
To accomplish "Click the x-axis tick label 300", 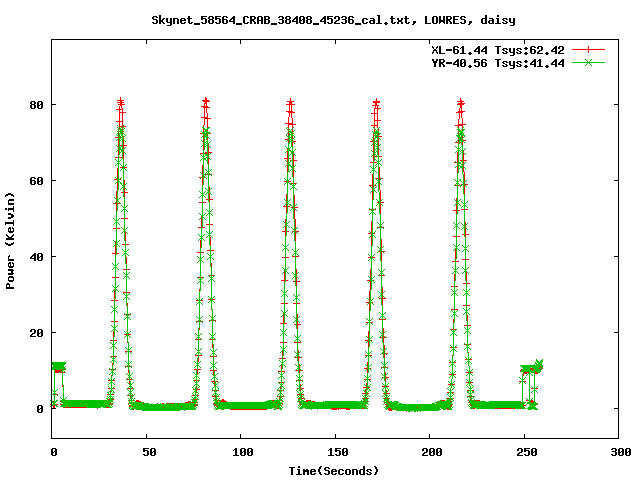I will pyautogui.click(x=619, y=452).
